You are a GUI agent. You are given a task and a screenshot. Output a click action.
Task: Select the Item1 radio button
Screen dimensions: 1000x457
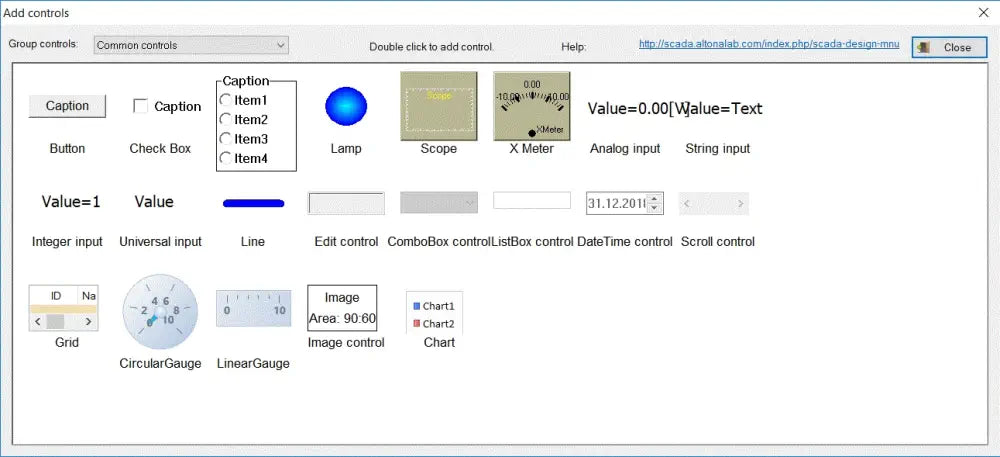tap(226, 101)
